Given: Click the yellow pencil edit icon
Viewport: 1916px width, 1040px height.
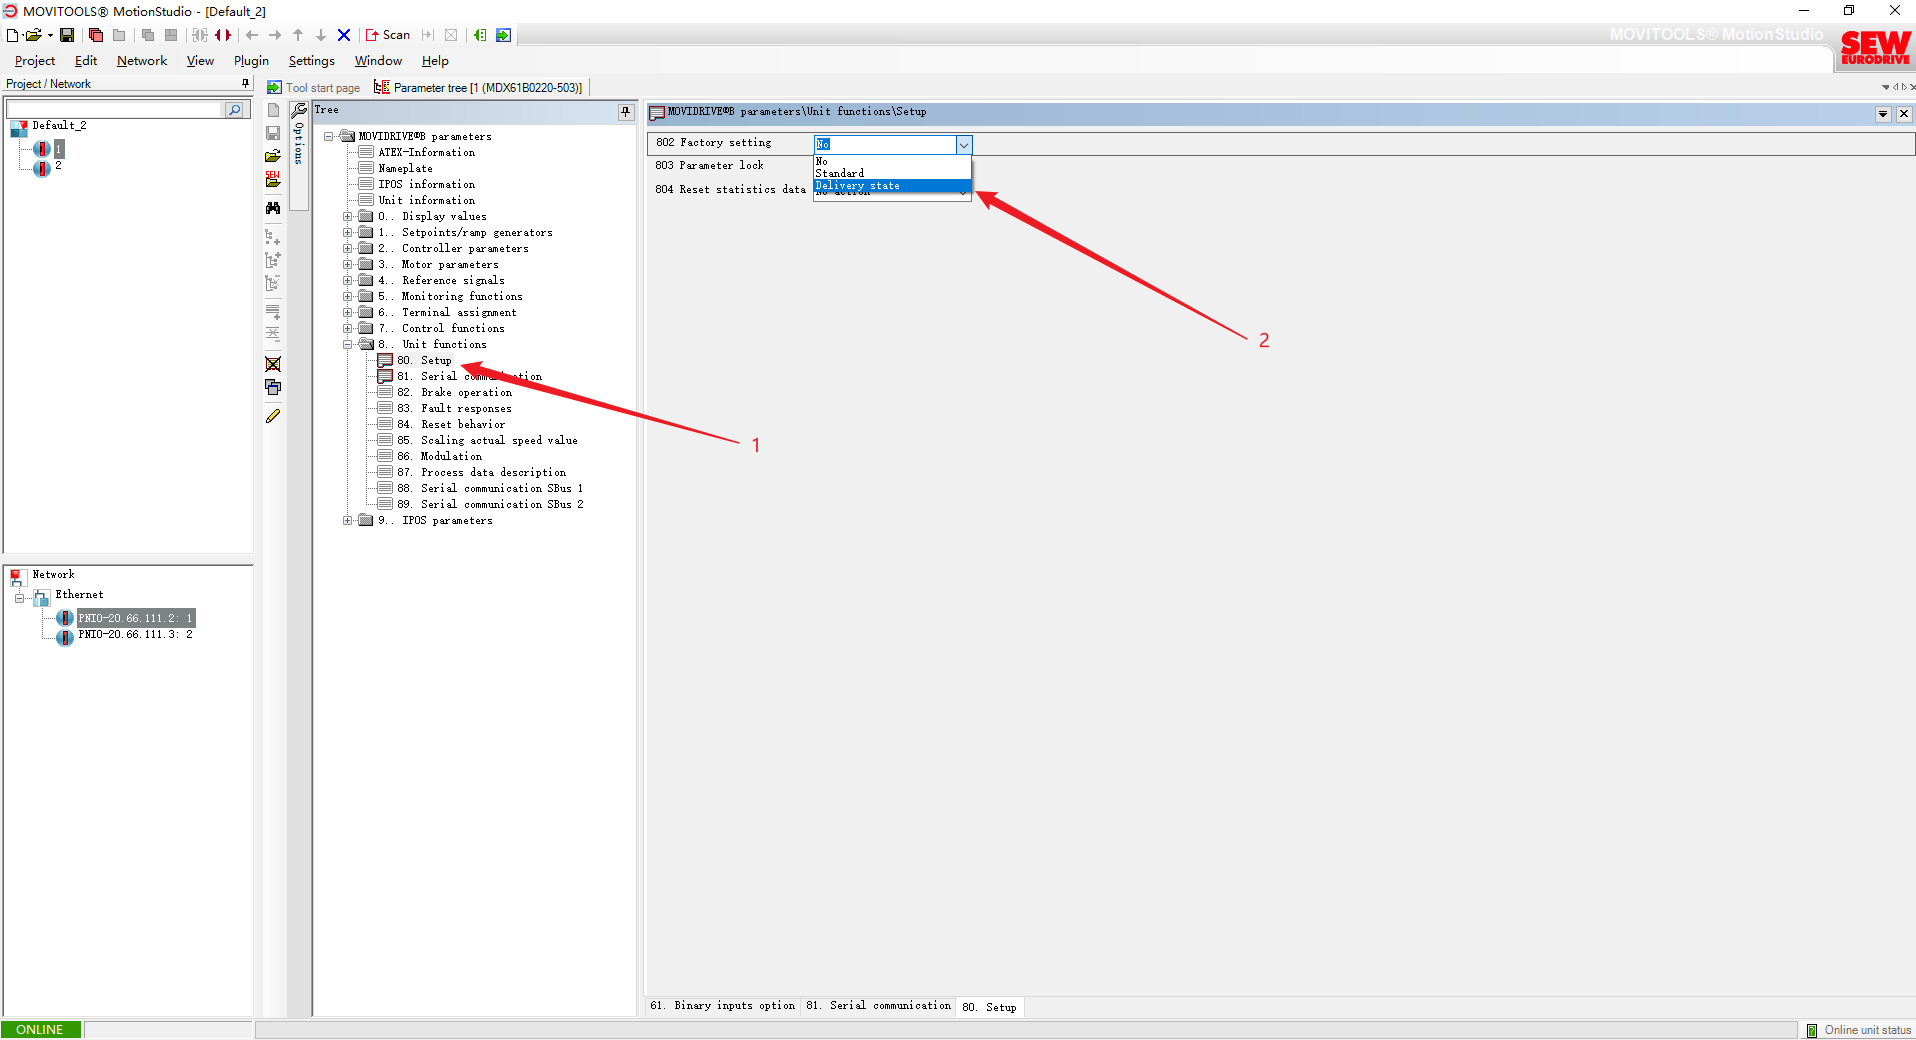Looking at the screenshot, I should [273, 416].
